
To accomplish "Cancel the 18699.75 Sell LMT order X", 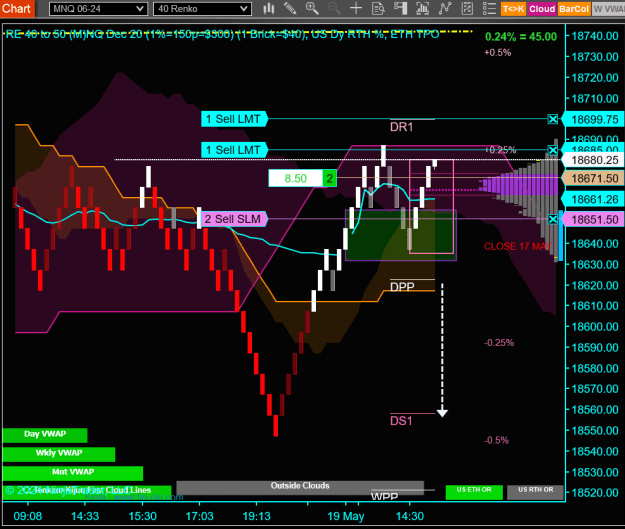I will 552,119.
